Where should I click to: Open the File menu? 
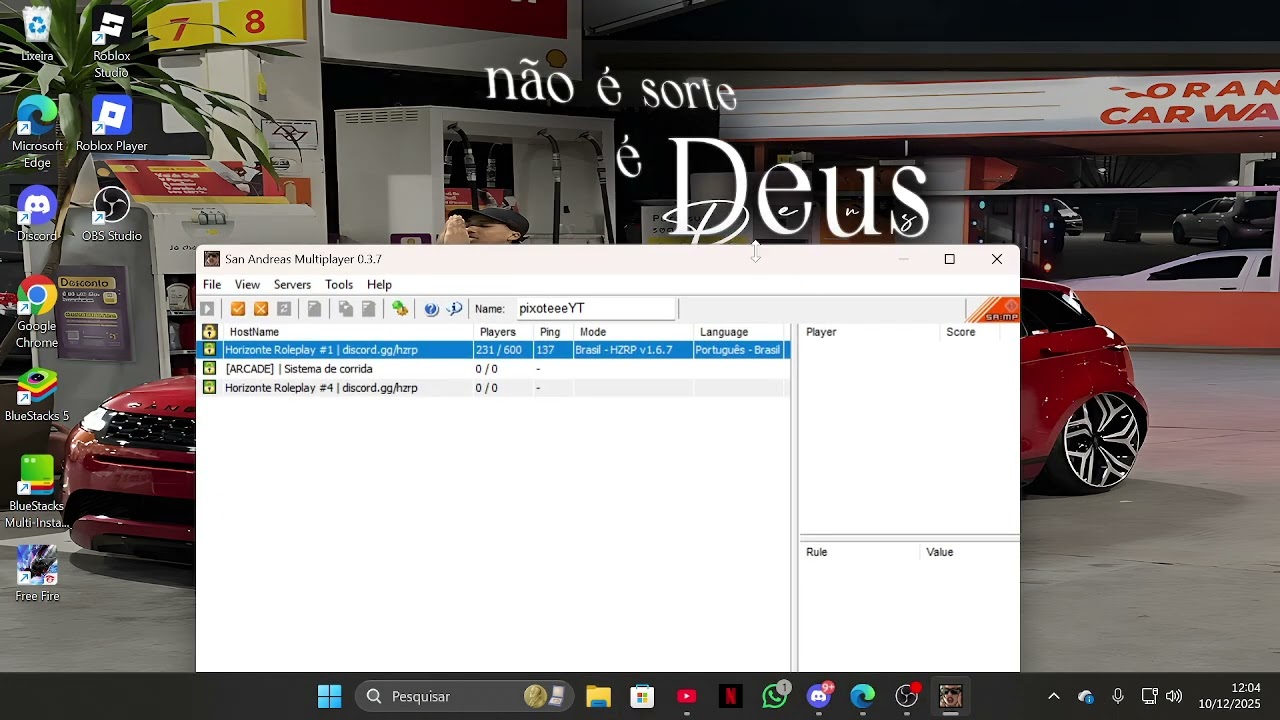pyautogui.click(x=212, y=285)
